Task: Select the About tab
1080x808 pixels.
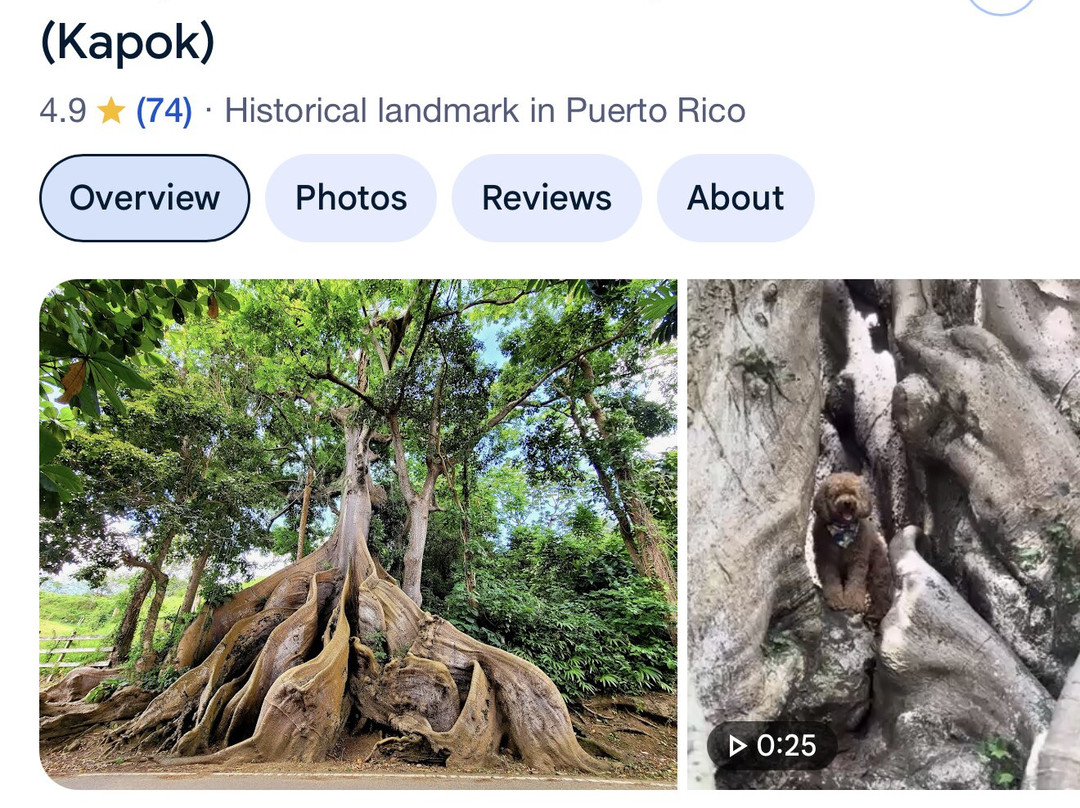Action: [735, 198]
